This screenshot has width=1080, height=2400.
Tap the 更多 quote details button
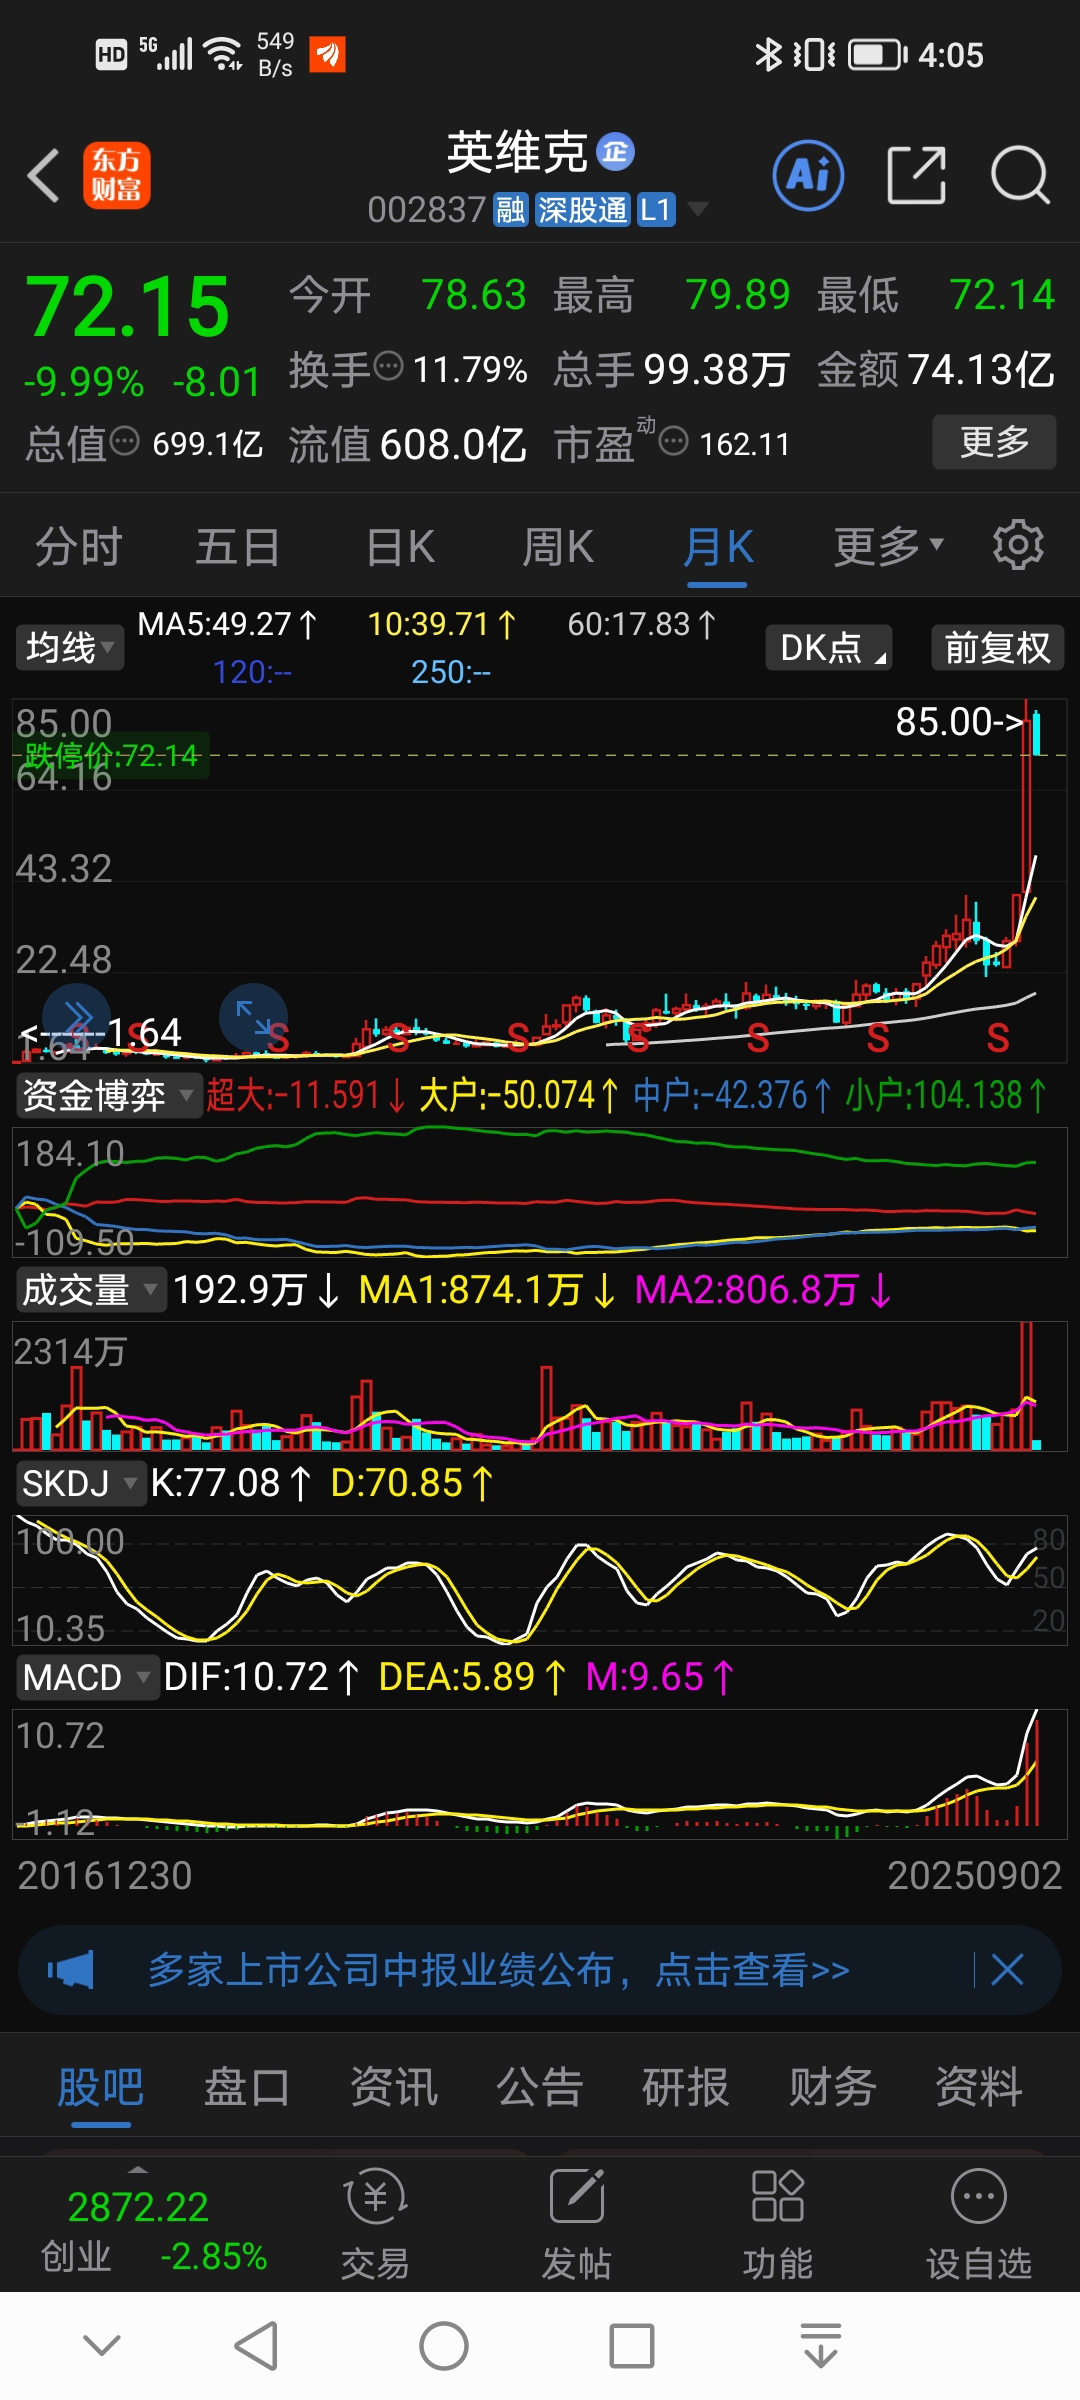(994, 441)
